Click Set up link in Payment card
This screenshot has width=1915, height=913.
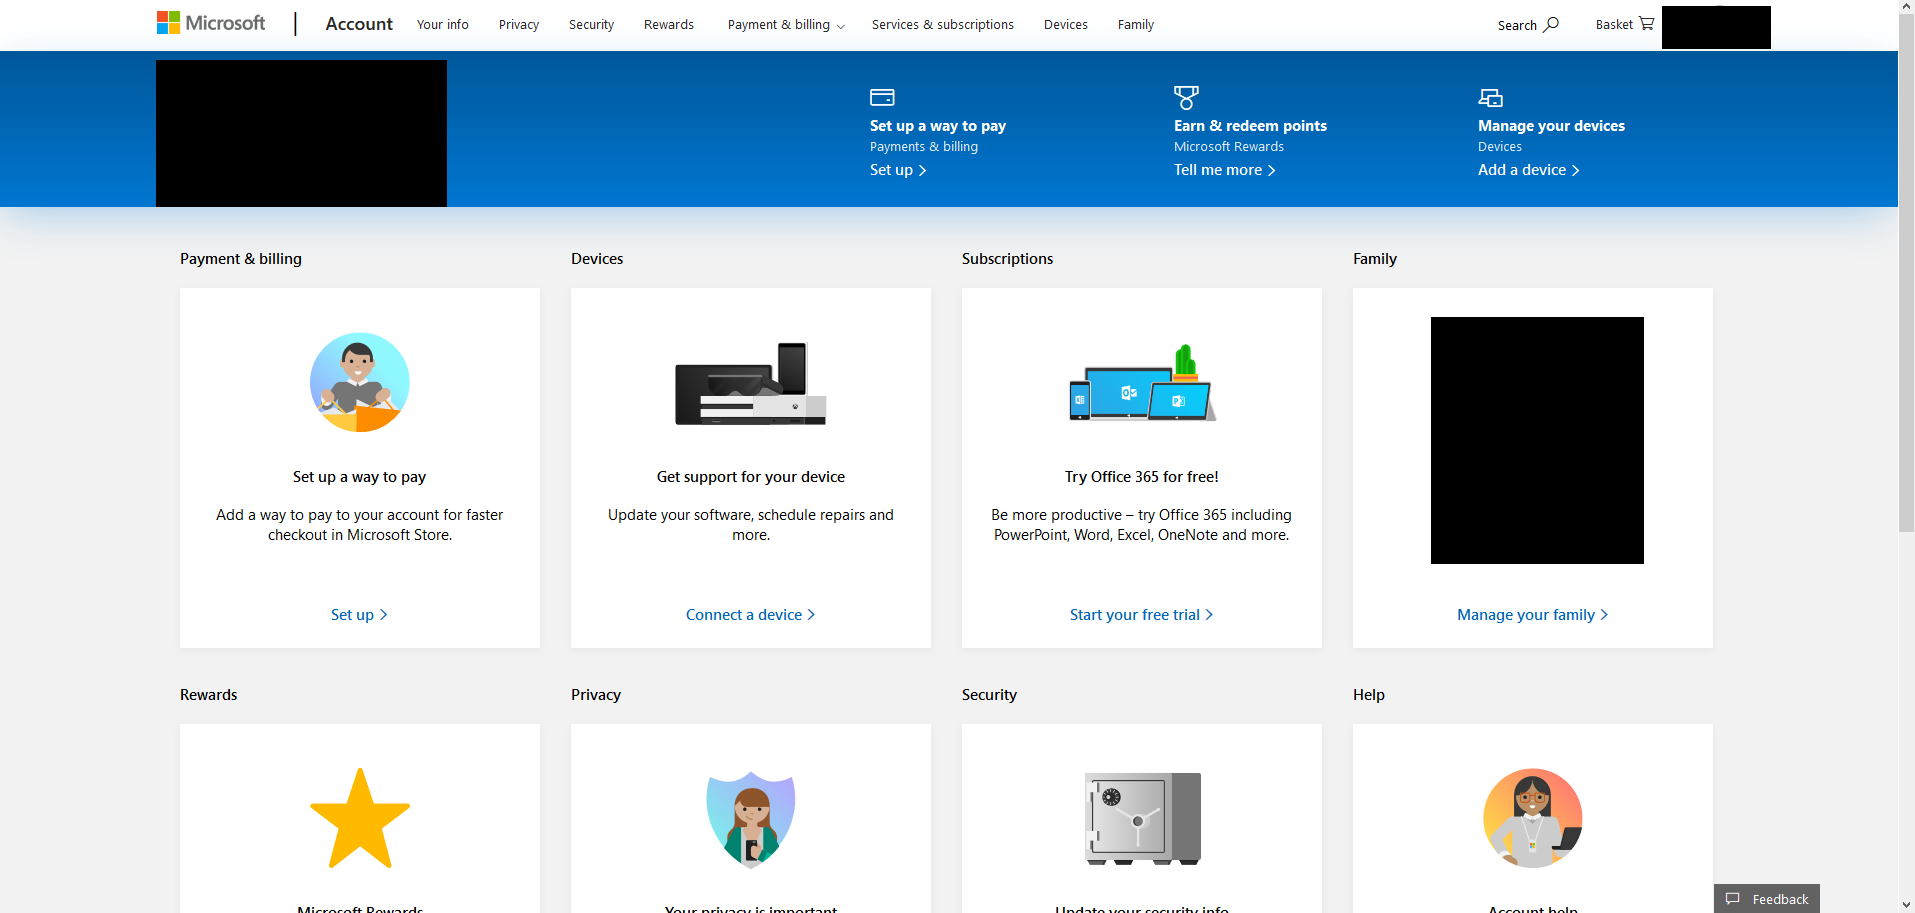coord(359,615)
